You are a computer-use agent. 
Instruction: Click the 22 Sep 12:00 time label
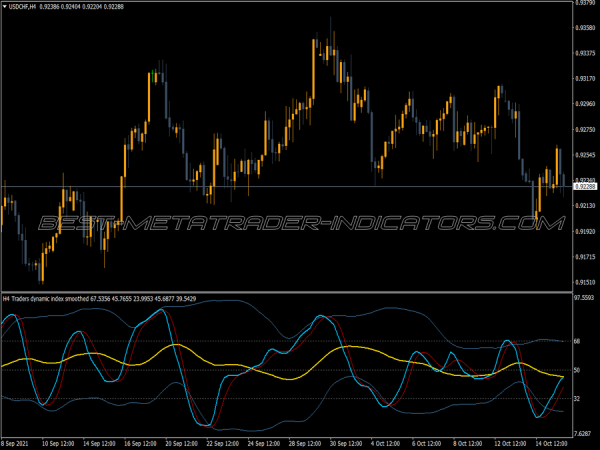click(223, 444)
